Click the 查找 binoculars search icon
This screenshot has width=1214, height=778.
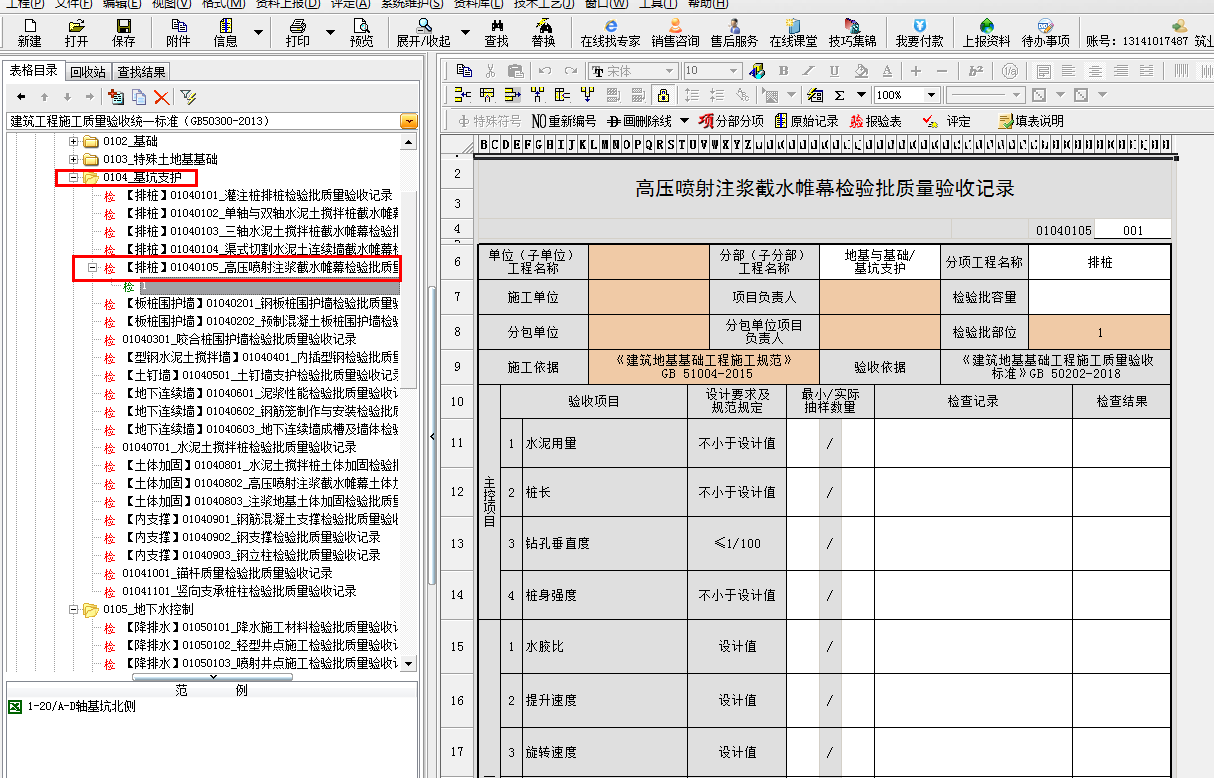pyautogui.click(x=496, y=32)
